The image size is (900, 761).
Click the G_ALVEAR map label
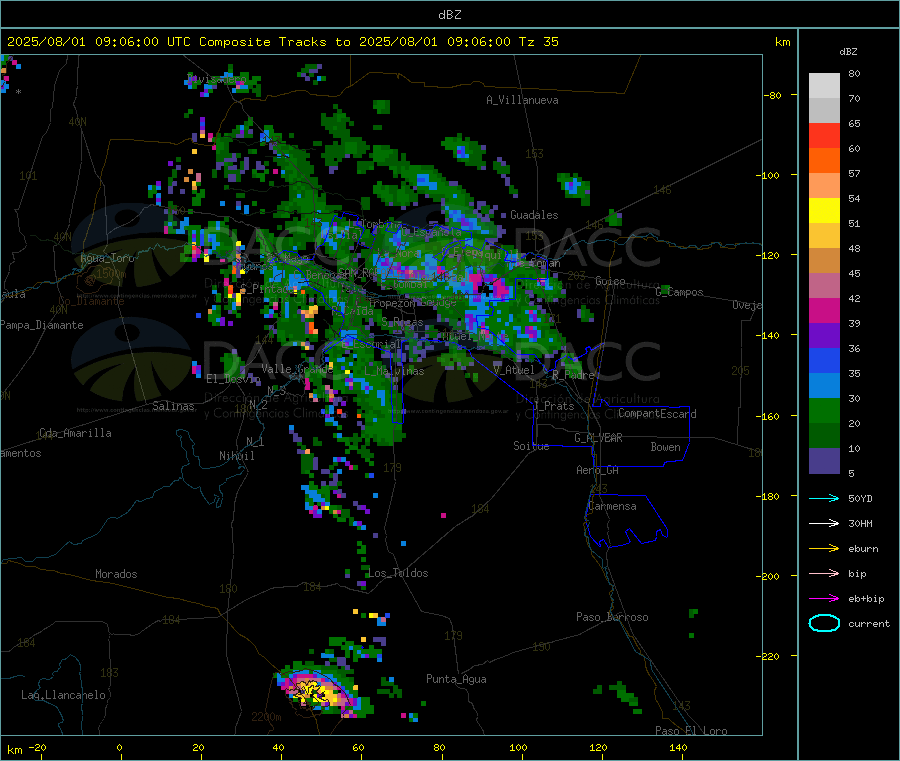pos(598,438)
